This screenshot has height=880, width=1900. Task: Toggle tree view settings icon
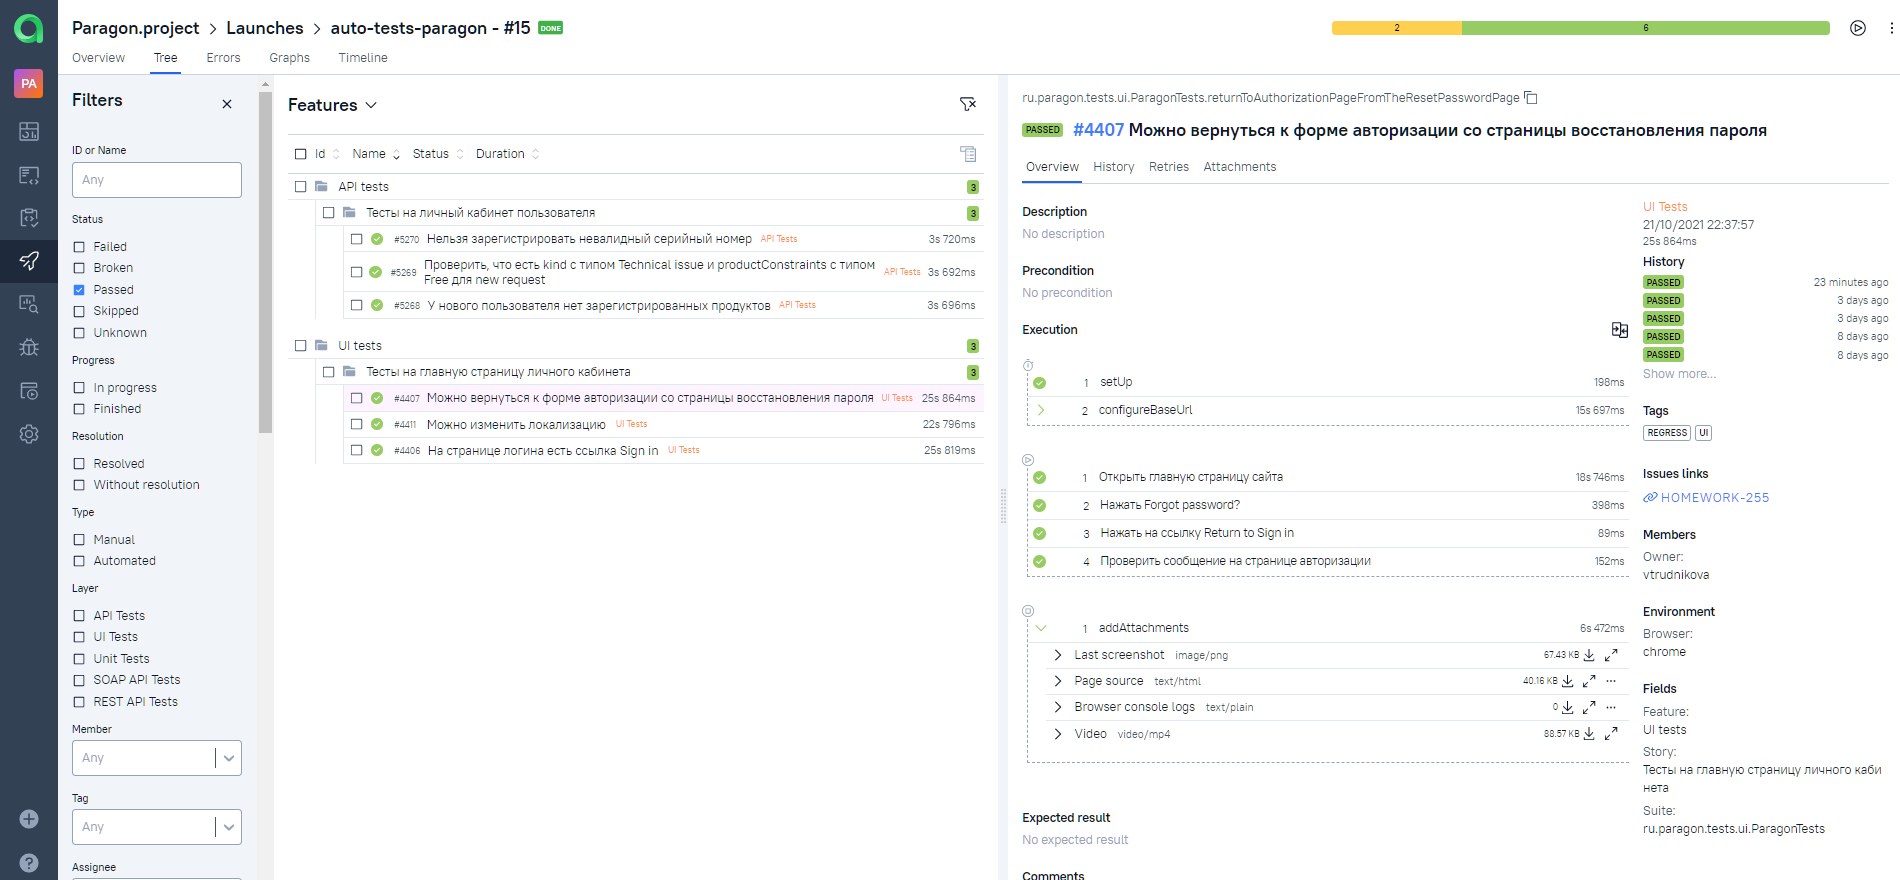[x=968, y=154]
